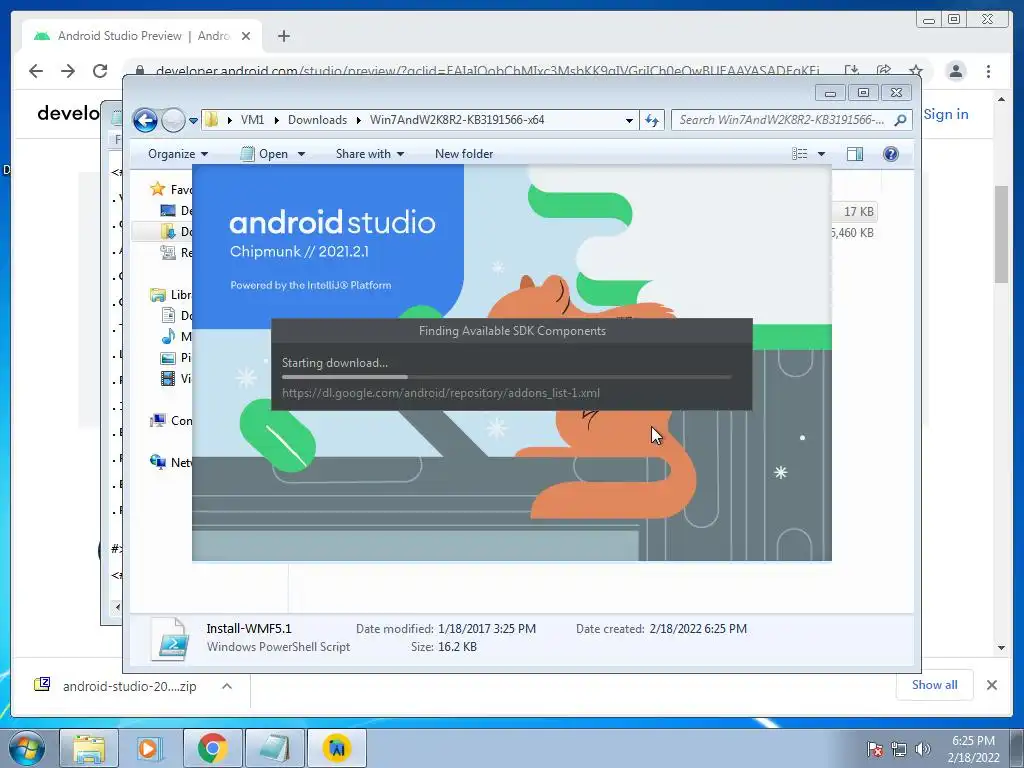Screen dimensions: 1024x768
Task: Click Show all downloads
Action: coord(935,684)
